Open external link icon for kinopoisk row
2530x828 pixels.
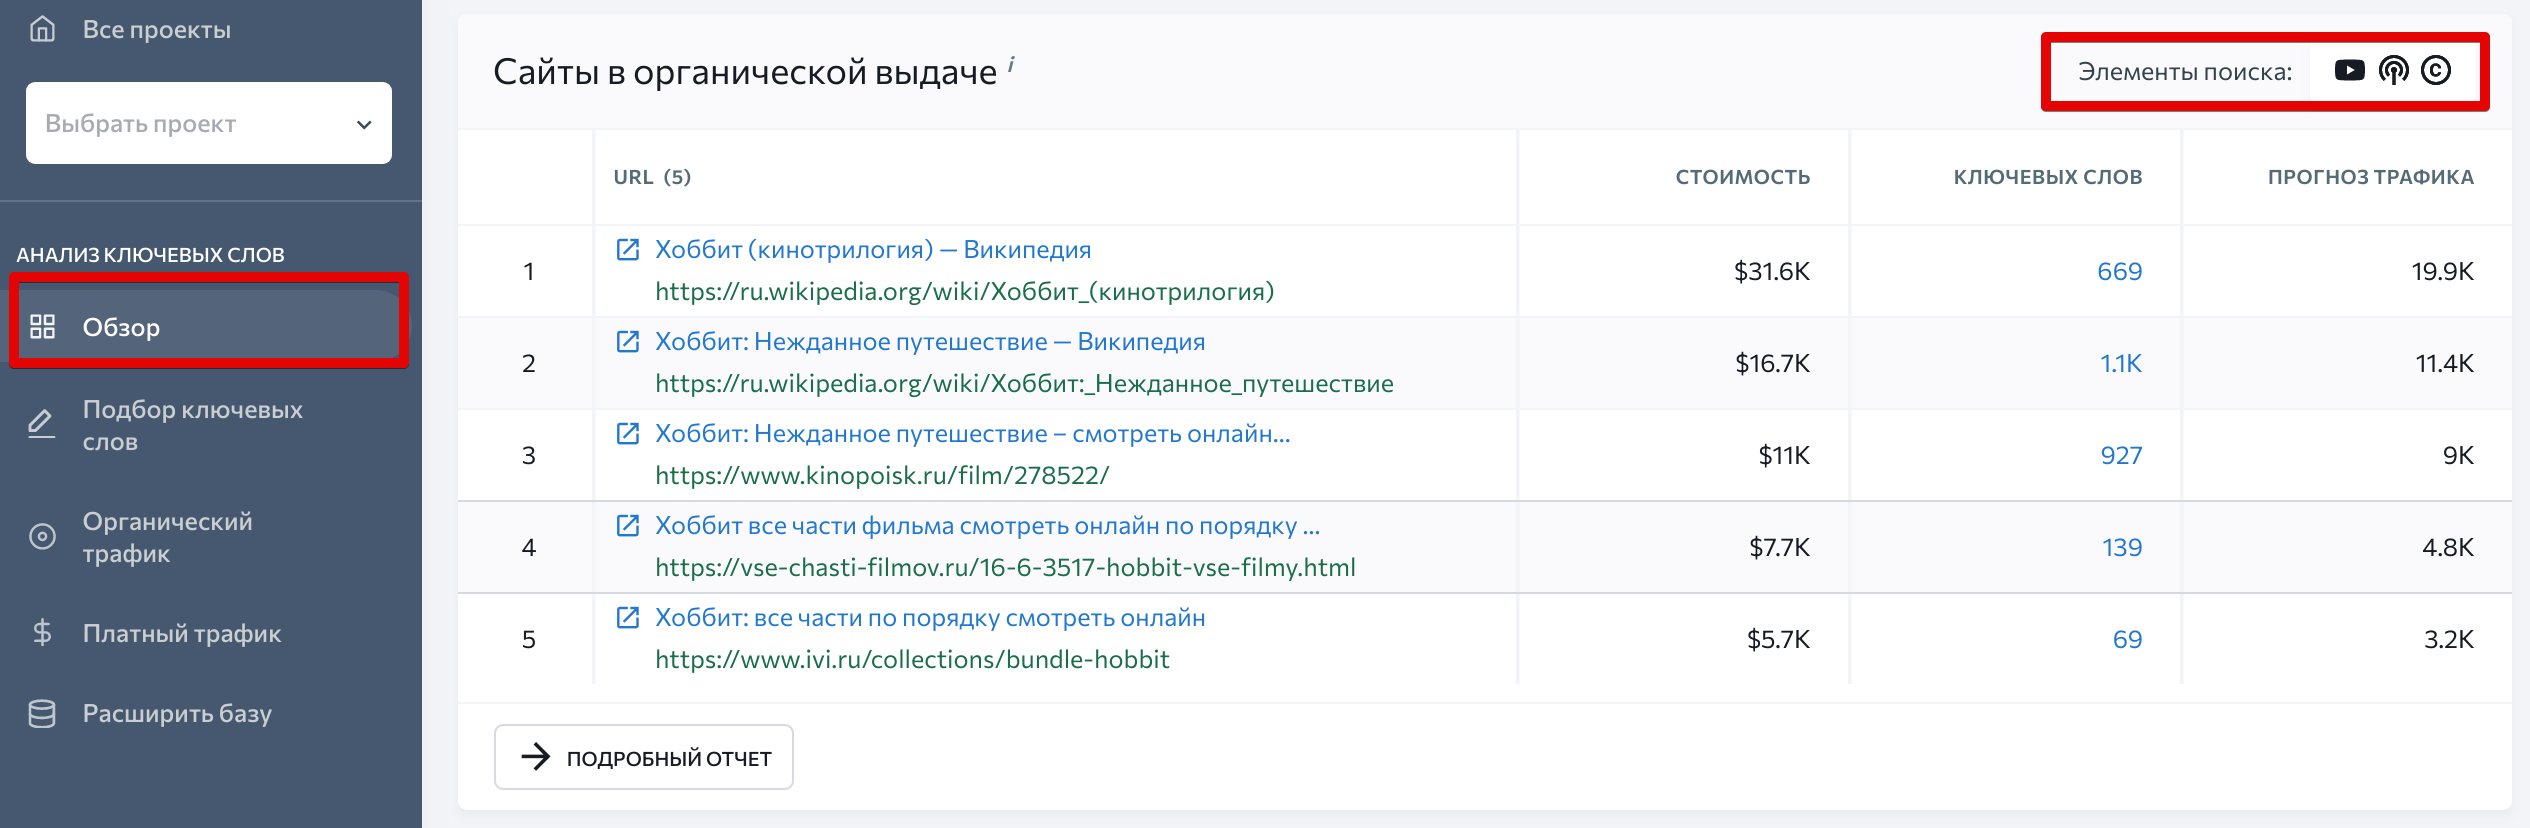pyautogui.click(x=627, y=434)
